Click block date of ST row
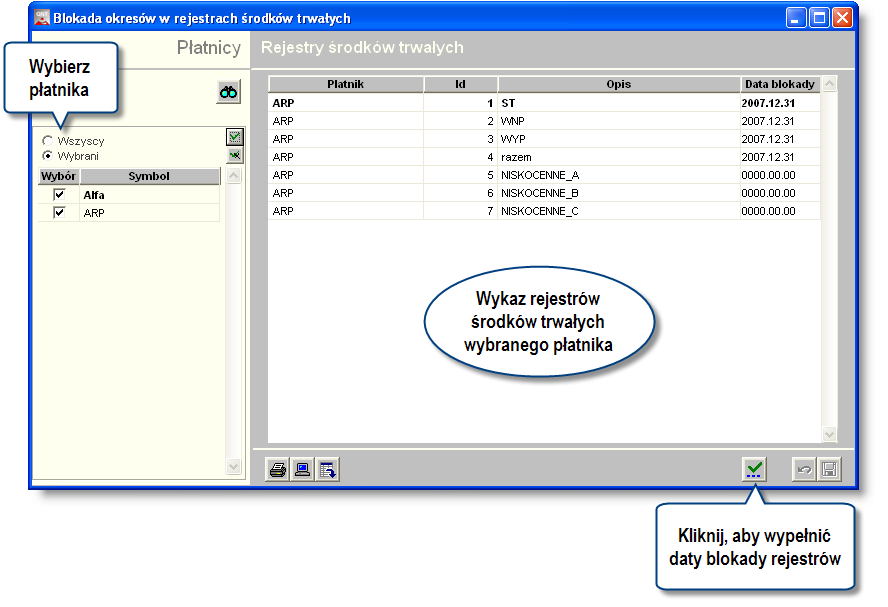This screenshot has height=607, width=888. coord(768,103)
